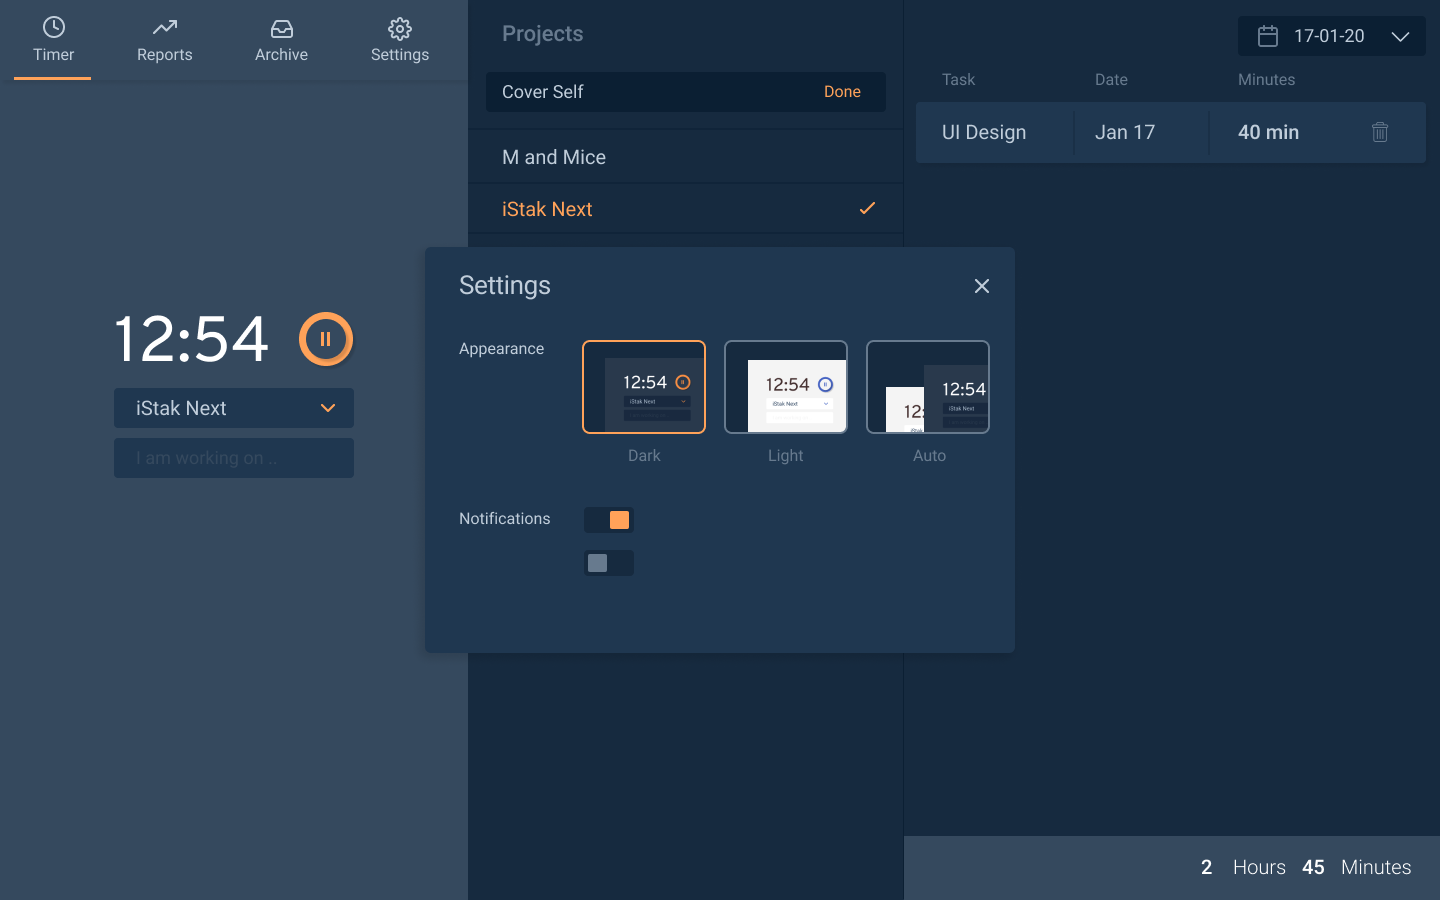Screen dimensions: 1440x900
Task: Enable the second gray Notifications toggle
Action: 609,563
